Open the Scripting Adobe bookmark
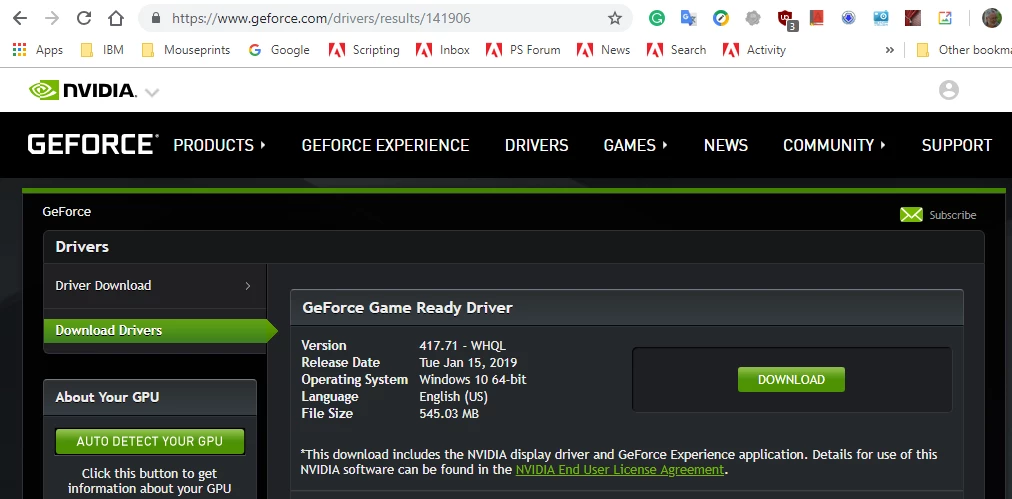This screenshot has width=1012, height=499. coord(364,50)
